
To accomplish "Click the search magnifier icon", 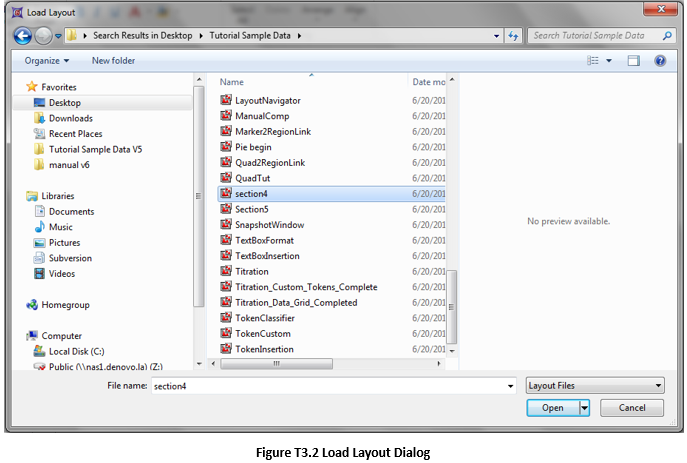I will pyautogui.click(x=668, y=36).
